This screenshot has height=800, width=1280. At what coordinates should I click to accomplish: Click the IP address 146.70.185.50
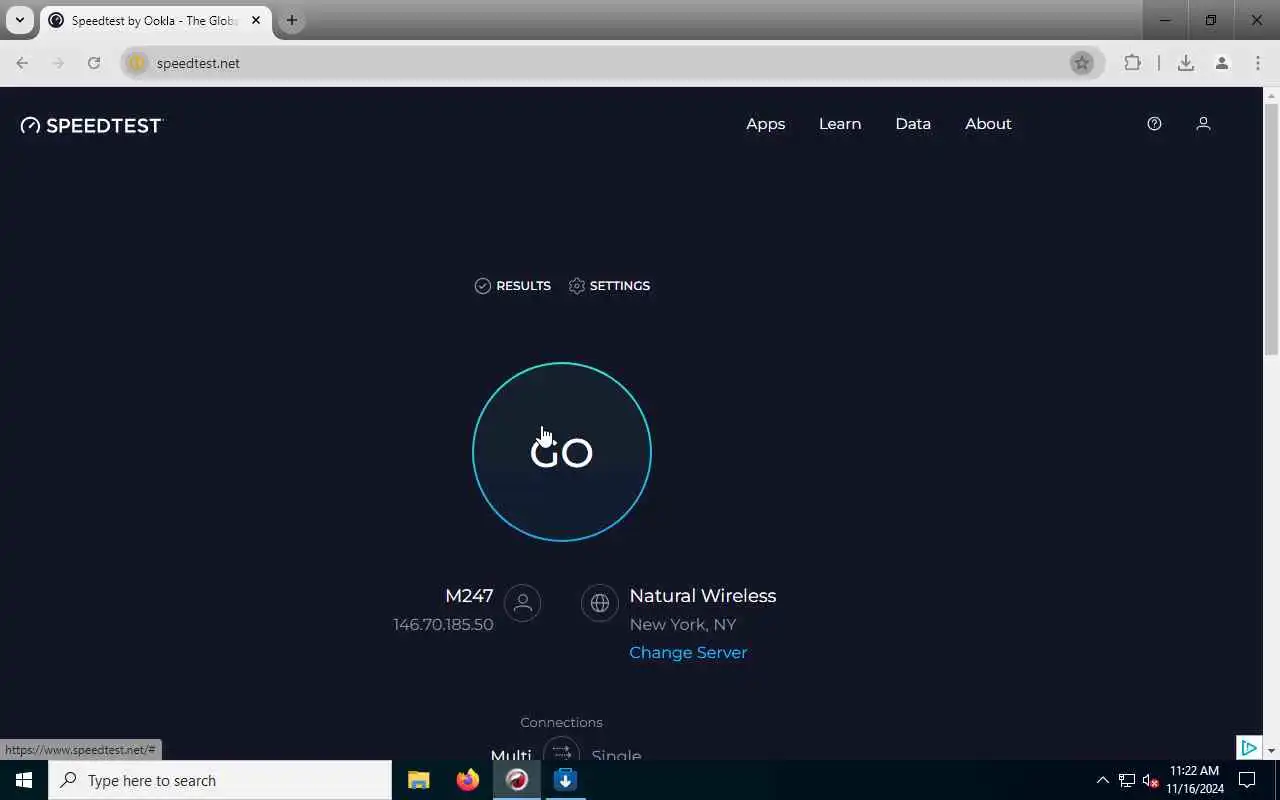click(x=443, y=624)
